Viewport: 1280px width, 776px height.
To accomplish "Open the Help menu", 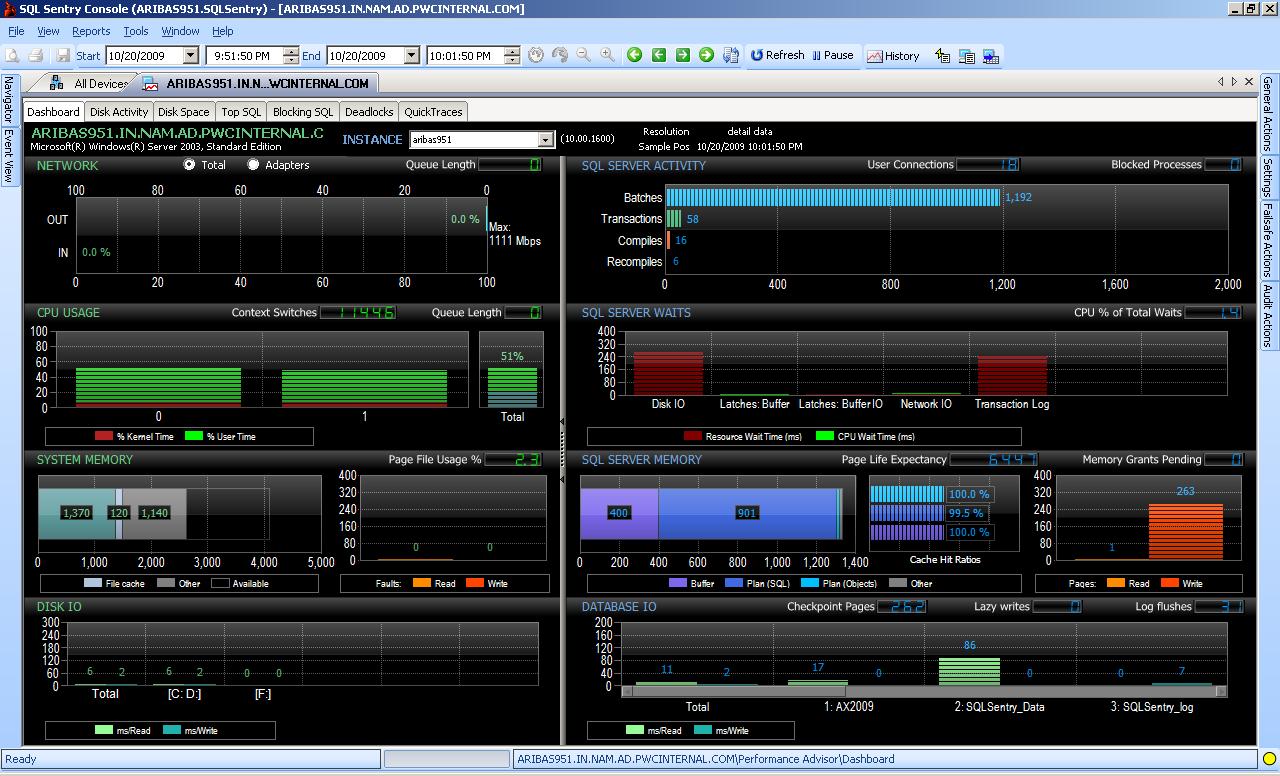I will (222, 31).
